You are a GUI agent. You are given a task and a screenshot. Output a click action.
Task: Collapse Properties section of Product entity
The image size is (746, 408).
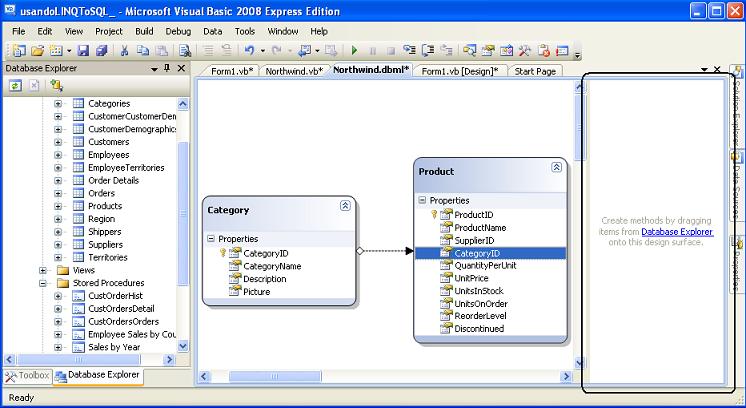(422, 200)
